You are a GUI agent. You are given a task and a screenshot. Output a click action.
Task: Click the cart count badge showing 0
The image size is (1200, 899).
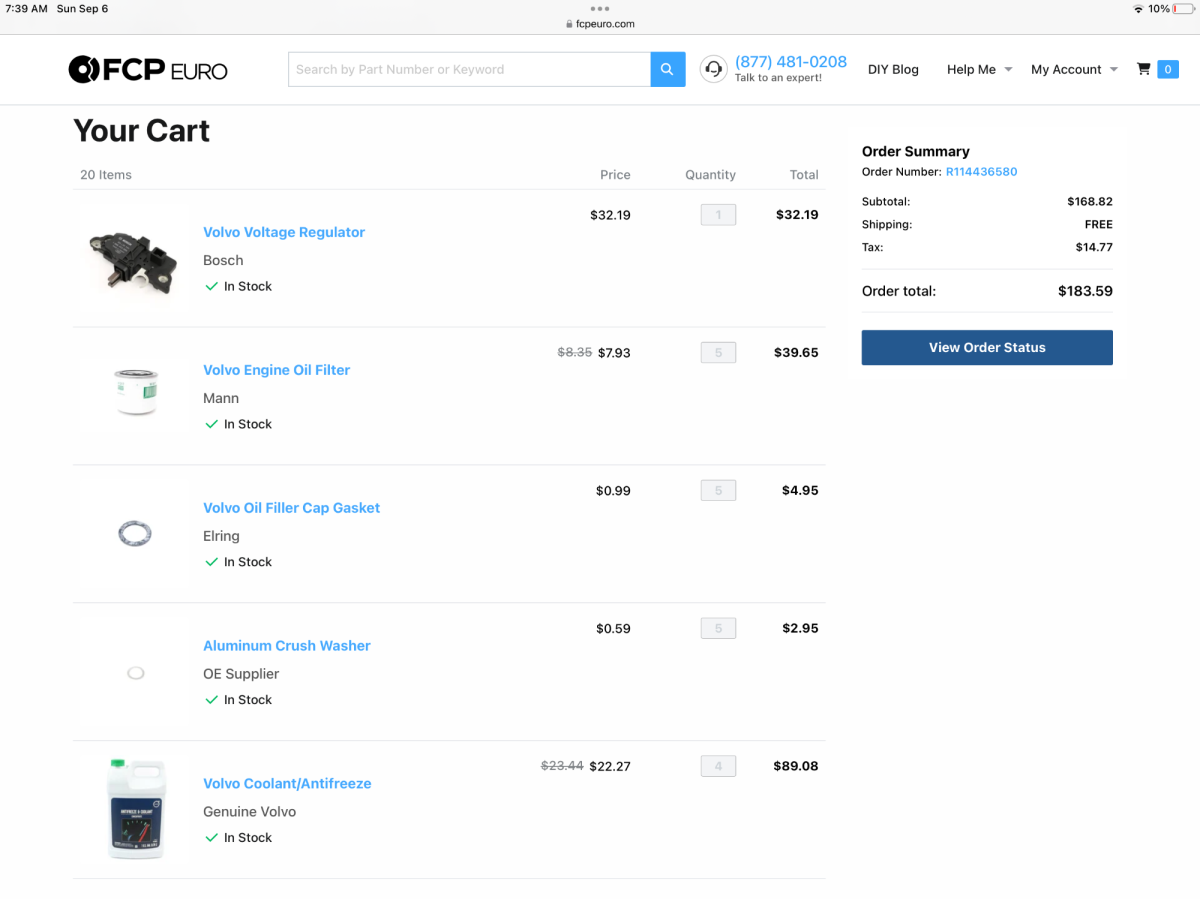[1167, 69]
